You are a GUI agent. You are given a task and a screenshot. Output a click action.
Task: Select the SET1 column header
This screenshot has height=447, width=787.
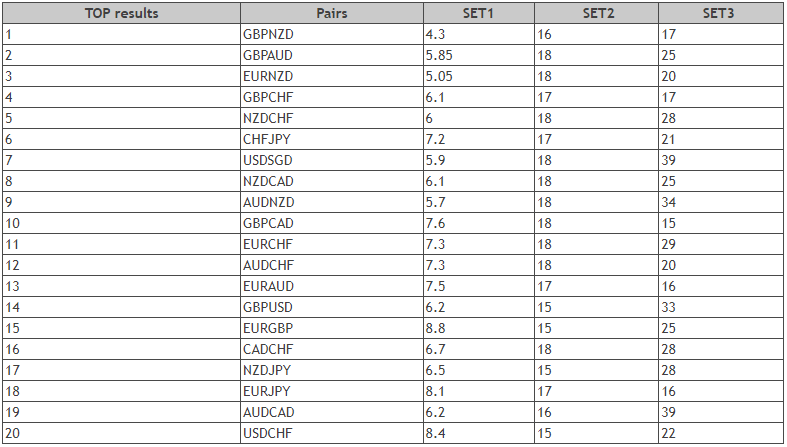478,14
